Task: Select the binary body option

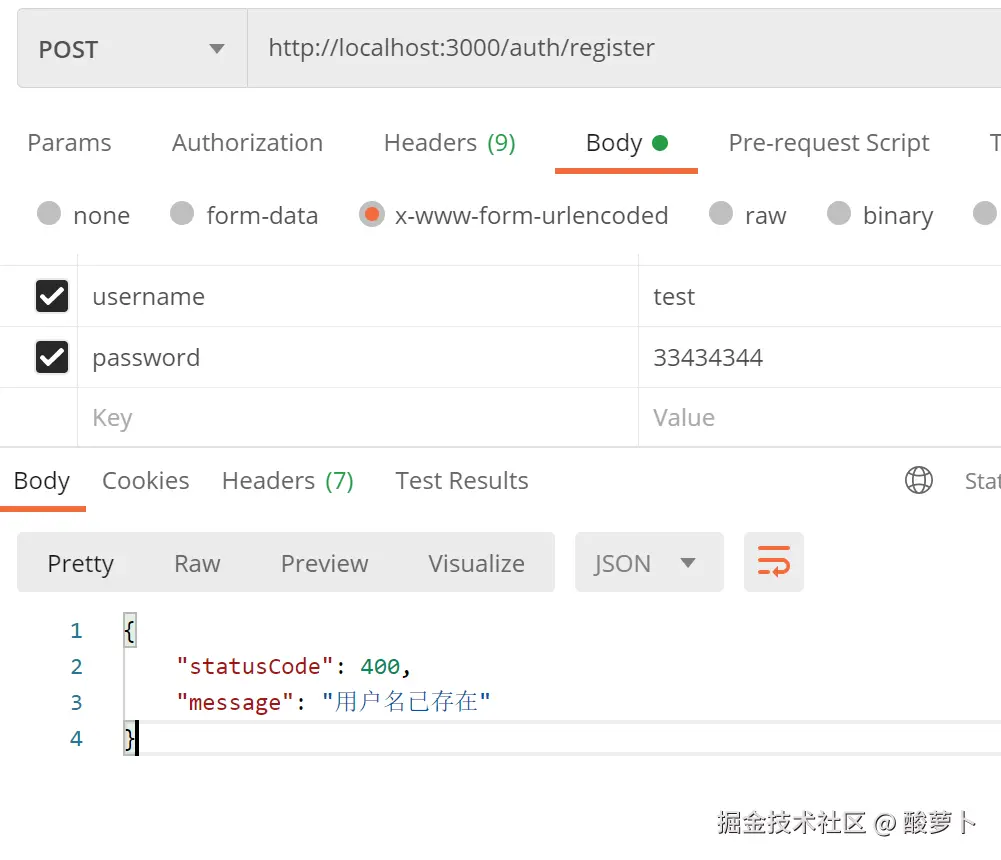Action: 839,214
